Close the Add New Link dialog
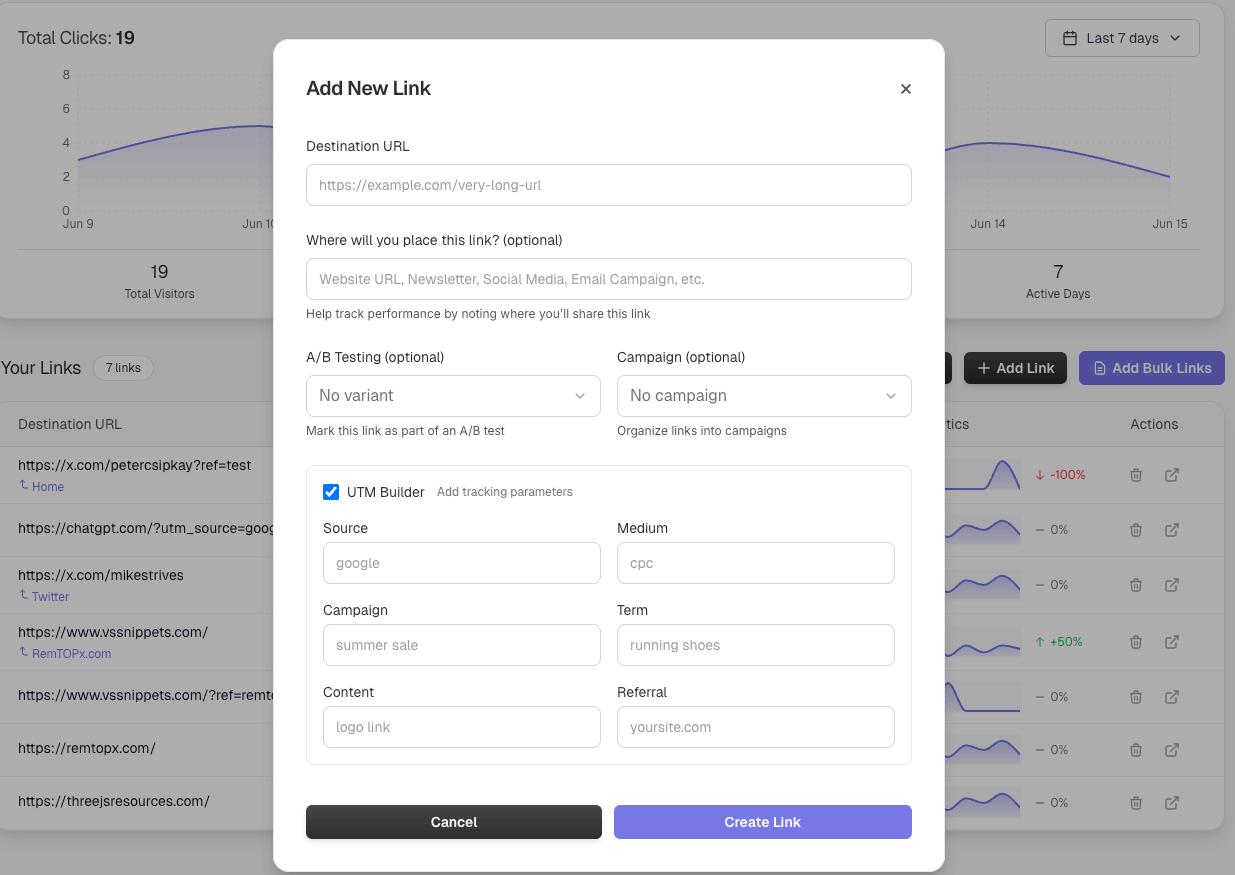This screenshot has width=1235, height=875. [x=905, y=89]
